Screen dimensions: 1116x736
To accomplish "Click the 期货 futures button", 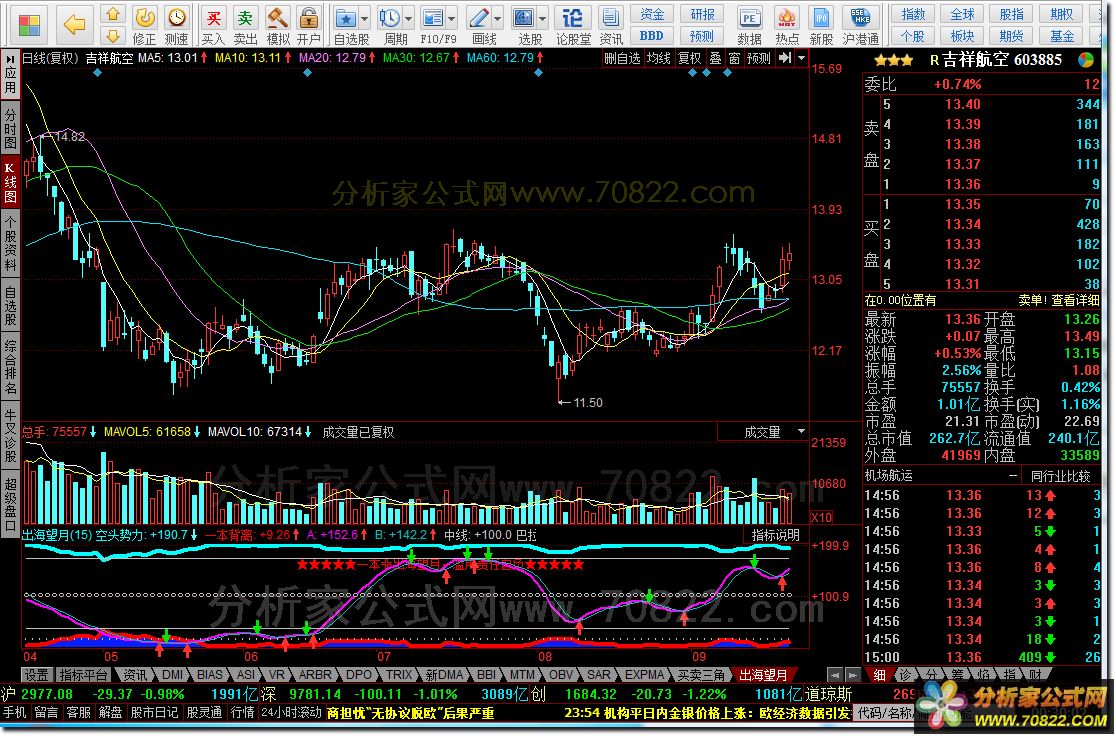I will [x=1011, y=36].
